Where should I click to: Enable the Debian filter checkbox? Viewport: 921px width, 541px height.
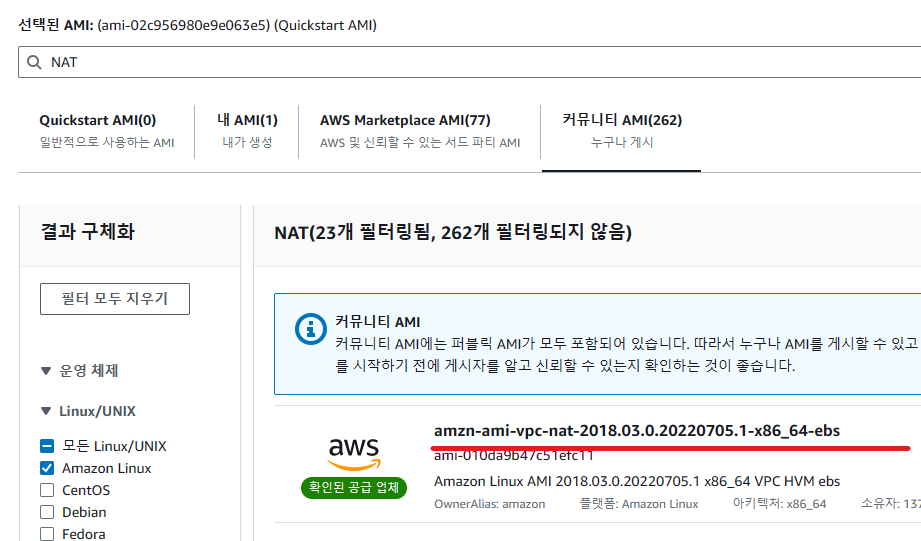[47, 512]
